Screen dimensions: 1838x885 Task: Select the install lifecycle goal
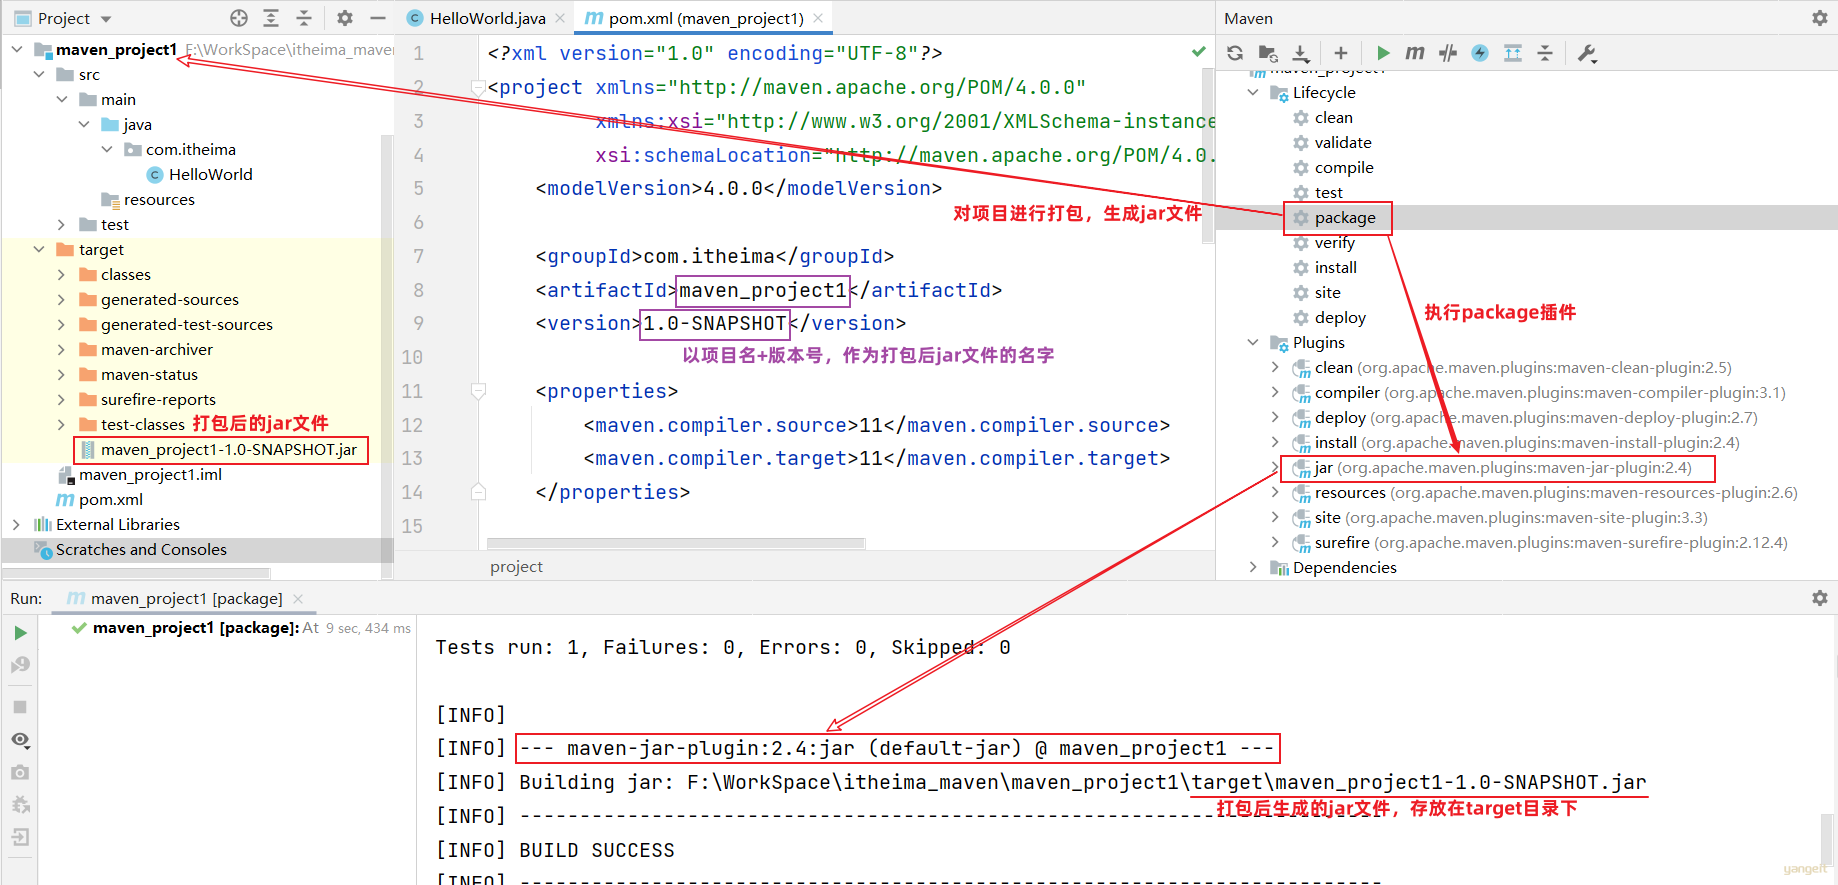1335,267
